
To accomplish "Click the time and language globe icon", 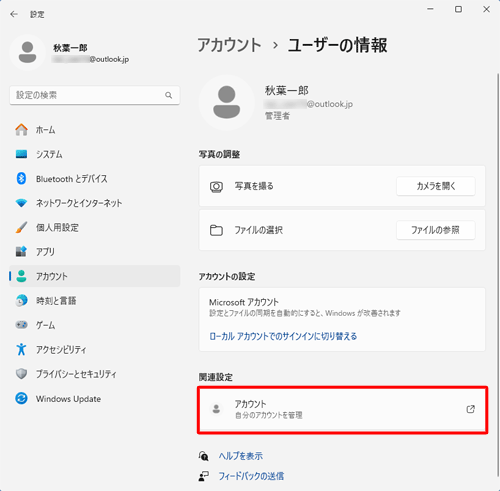I will point(21,300).
